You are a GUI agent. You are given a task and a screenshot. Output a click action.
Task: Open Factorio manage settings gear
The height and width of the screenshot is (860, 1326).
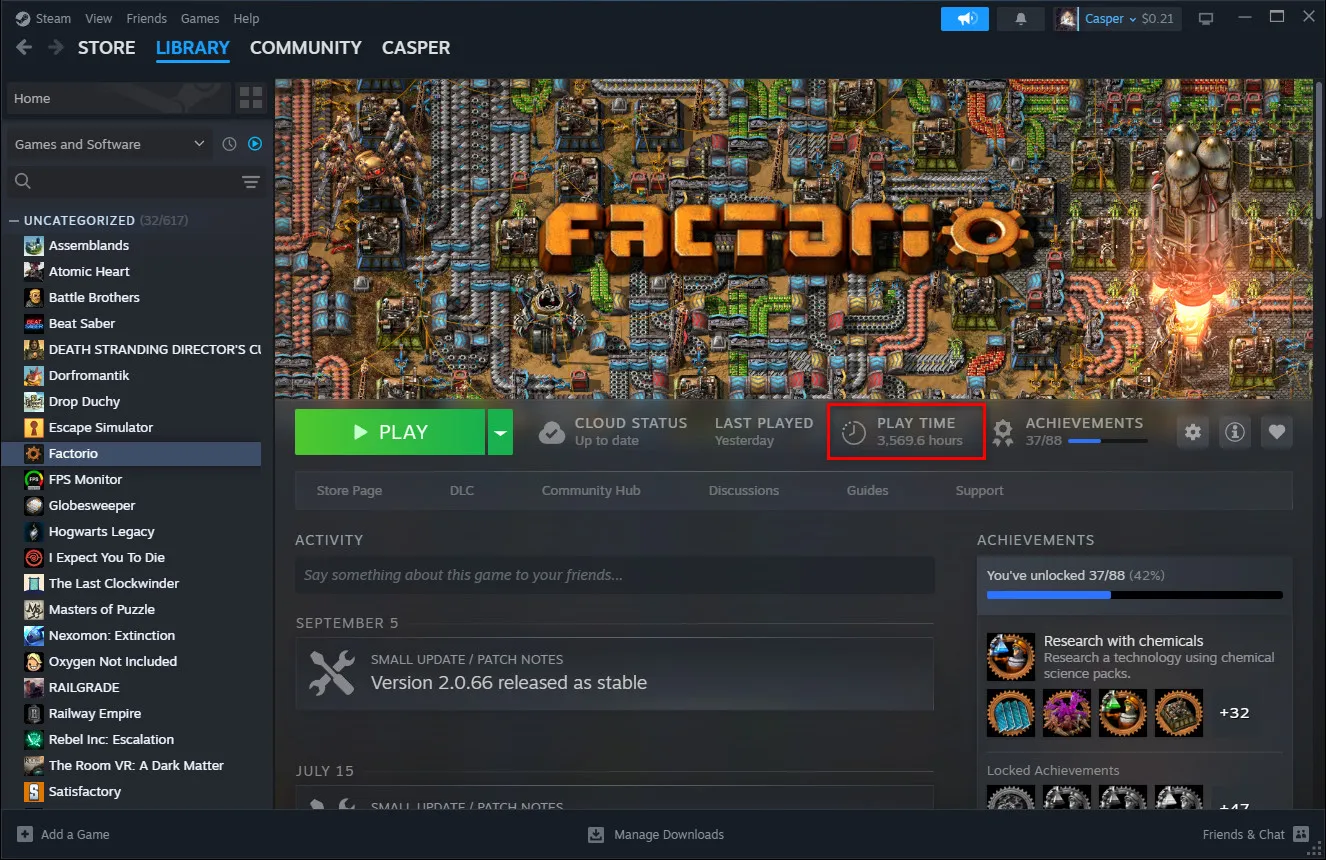click(x=1192, y=432)
